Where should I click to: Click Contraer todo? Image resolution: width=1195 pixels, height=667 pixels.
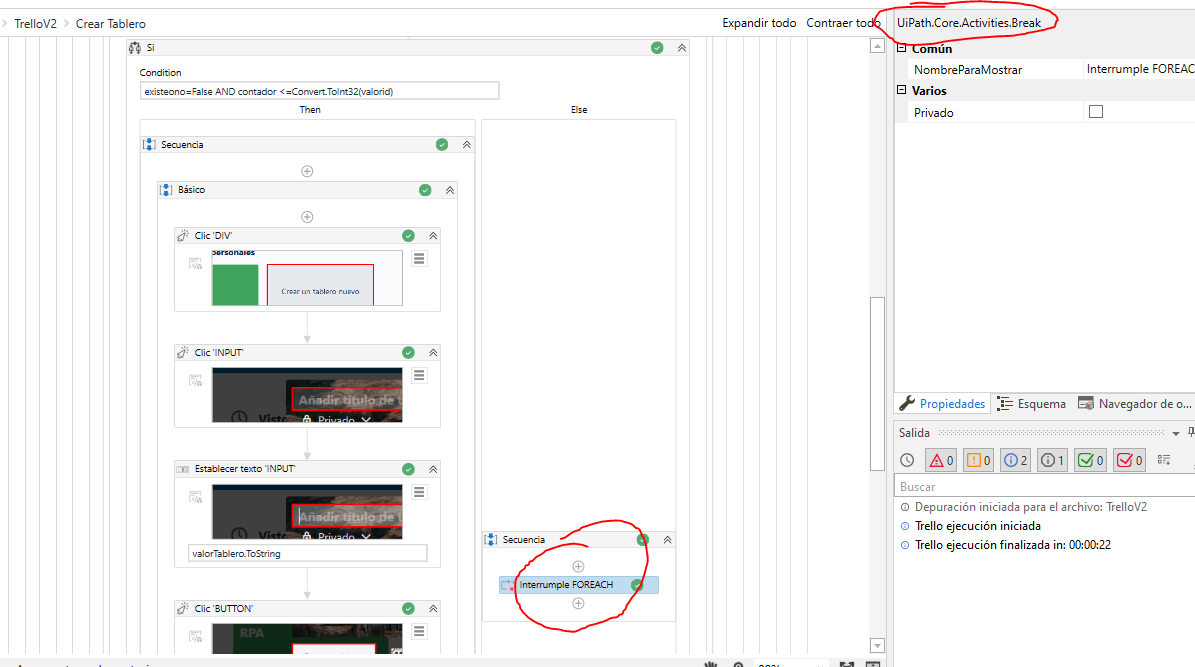(843, 23)
